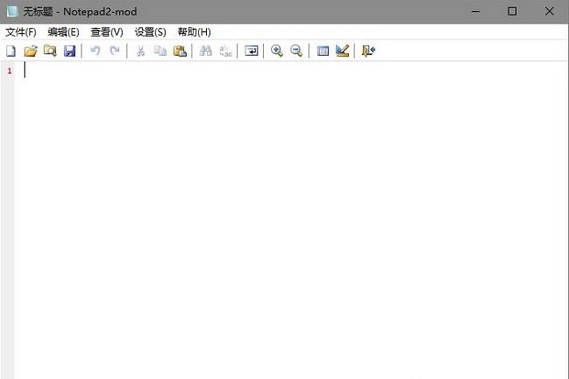Open the Replace tool icon
Image resolution: width=569 pixels, height=379 pixels.
coord(225,51)
